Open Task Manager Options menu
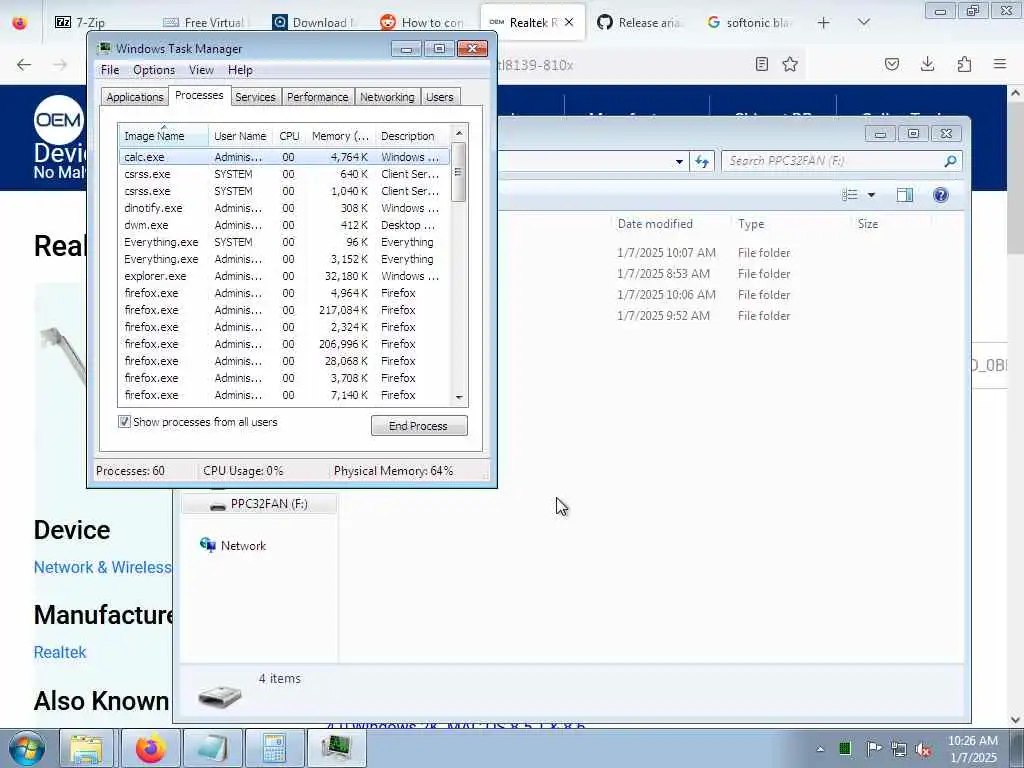Viewport: 1024px width, 768px height. pyautogui.click(x=154, y=70)
